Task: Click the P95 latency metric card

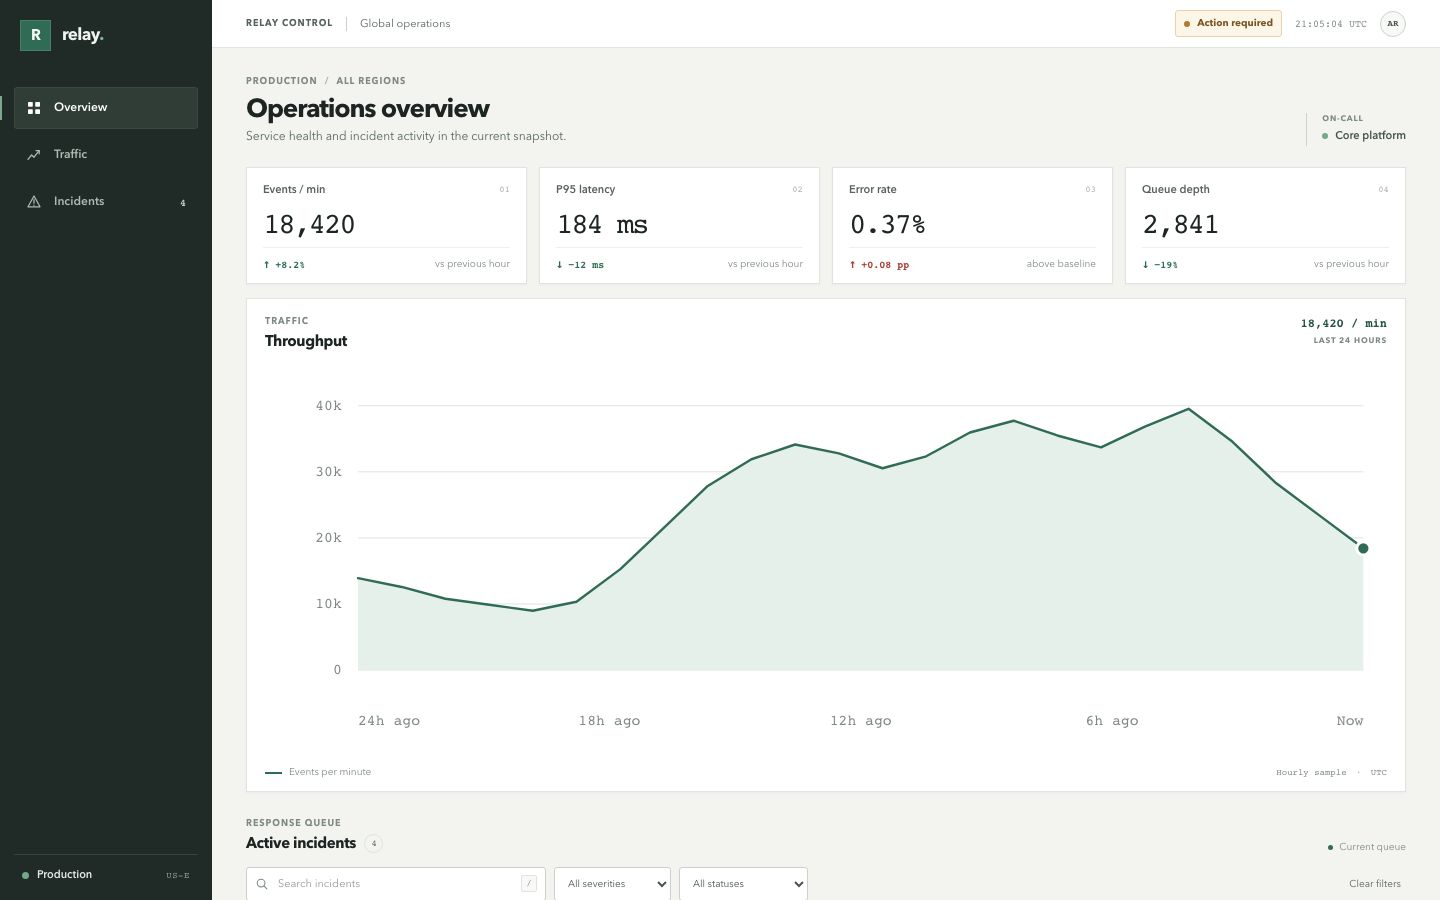Action: coord(679,226)
